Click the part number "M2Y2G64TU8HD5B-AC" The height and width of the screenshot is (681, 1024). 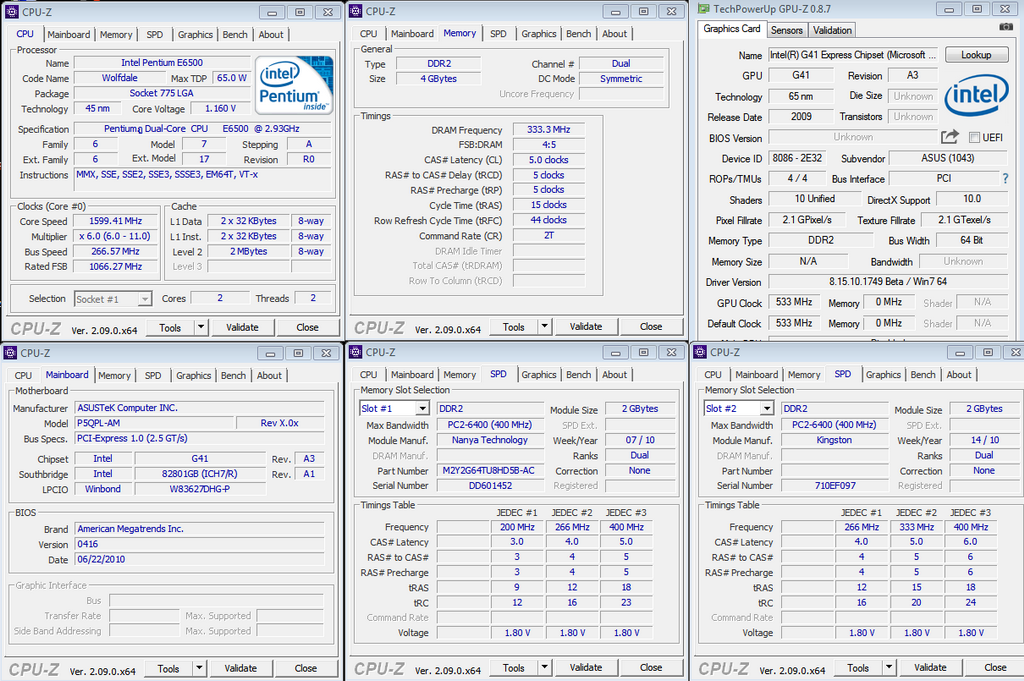[488, 471]
